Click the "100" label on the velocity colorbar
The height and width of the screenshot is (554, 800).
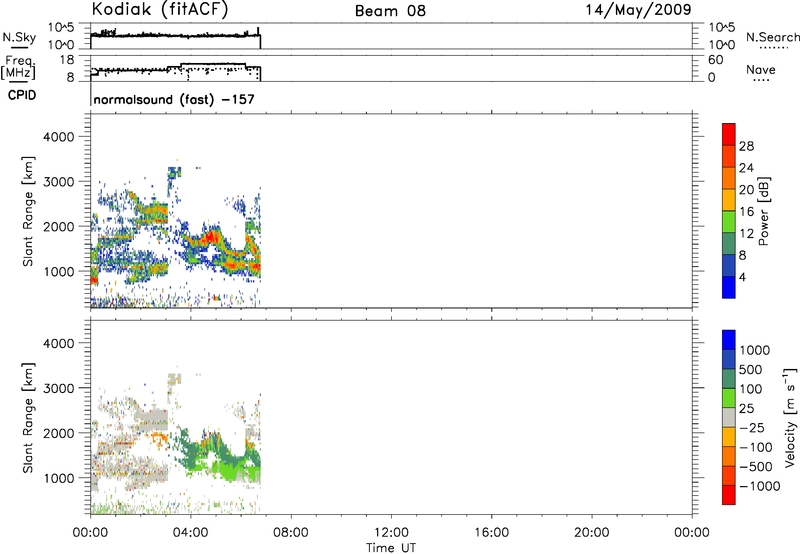pos(751,389)
